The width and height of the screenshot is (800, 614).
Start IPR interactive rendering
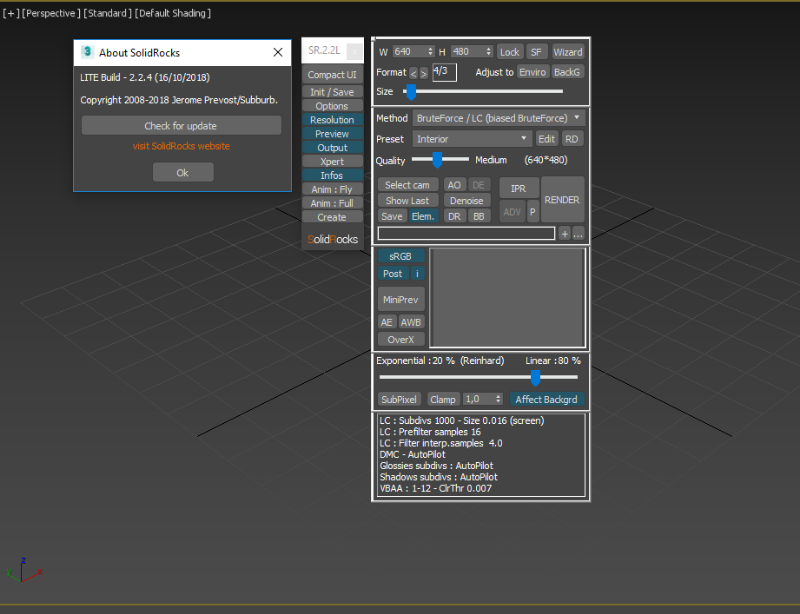[518, 188]
